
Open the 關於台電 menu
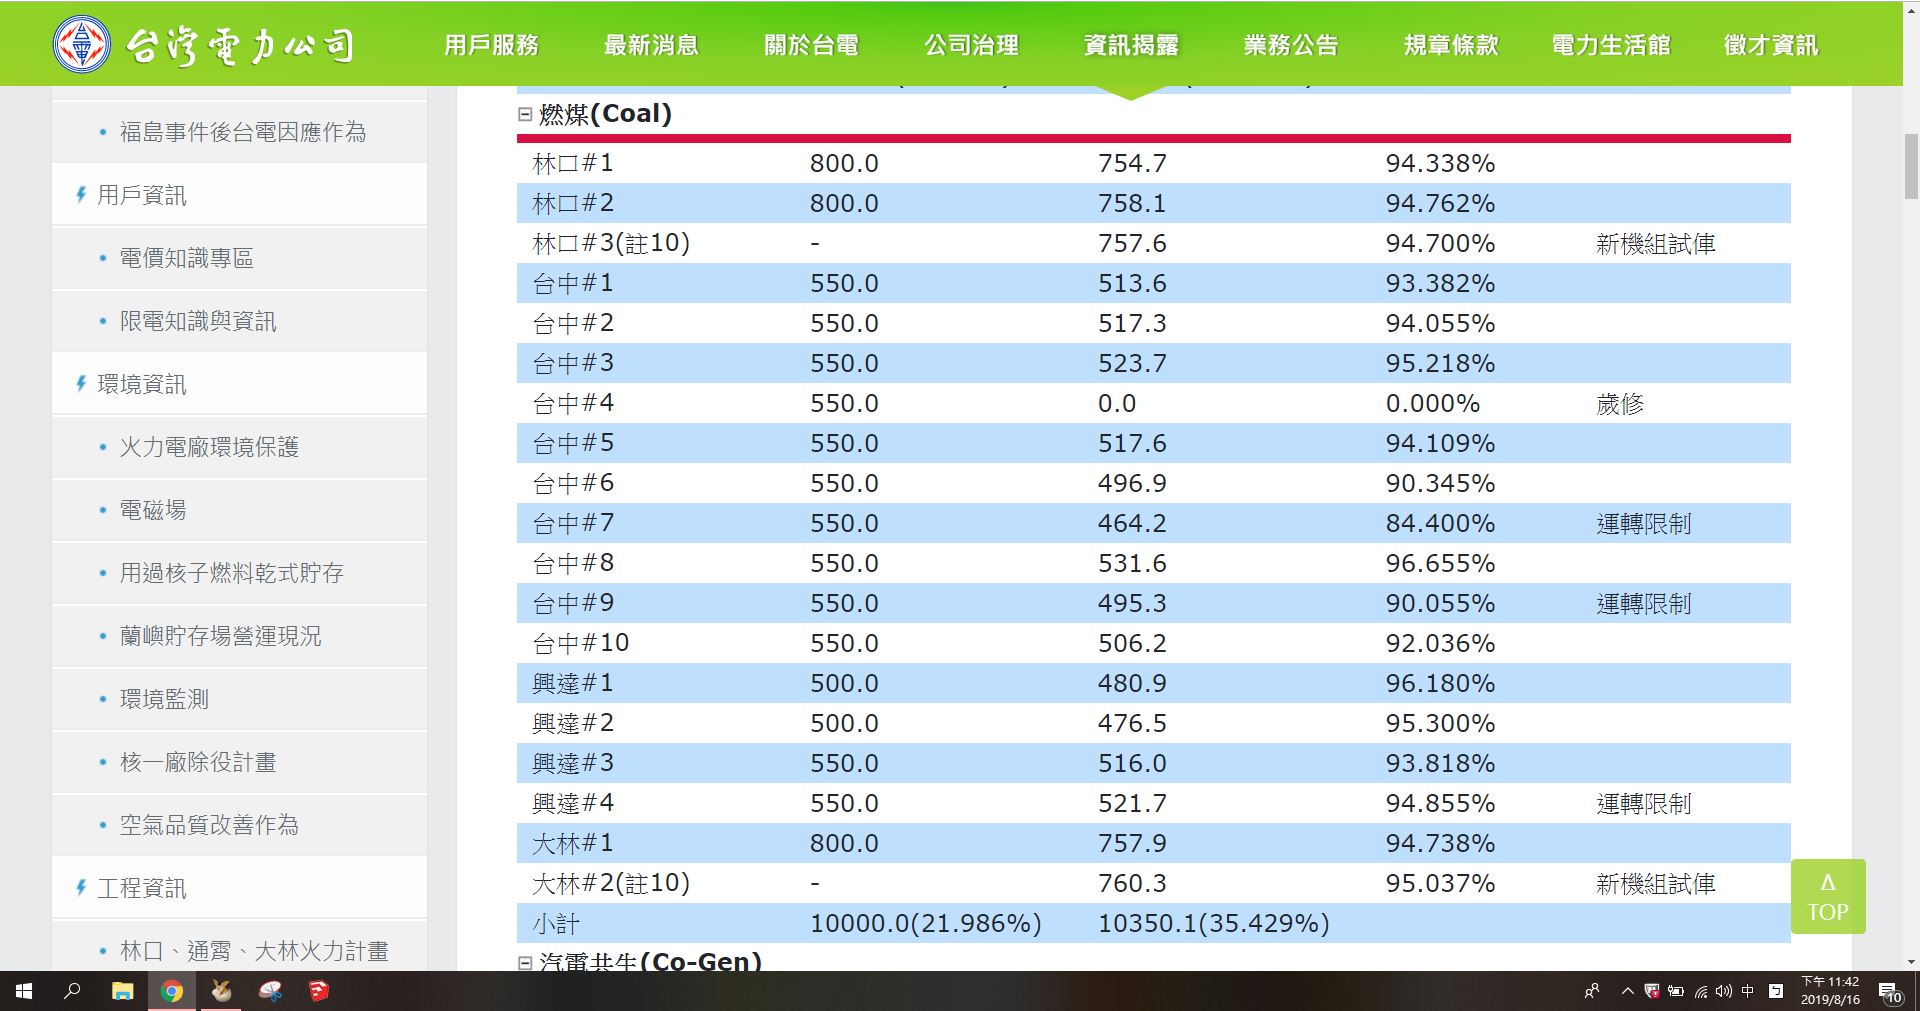tap(811, 45)
